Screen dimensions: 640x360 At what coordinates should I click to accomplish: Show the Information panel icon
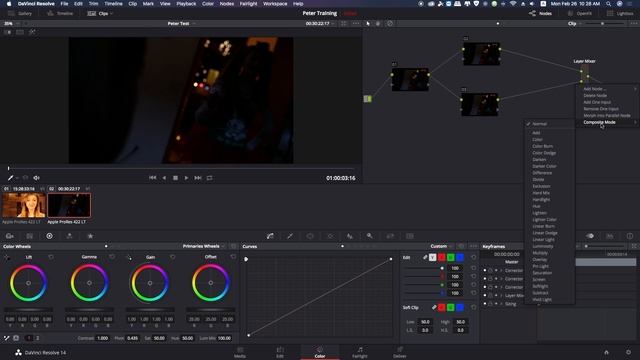(x=630, y=236)
